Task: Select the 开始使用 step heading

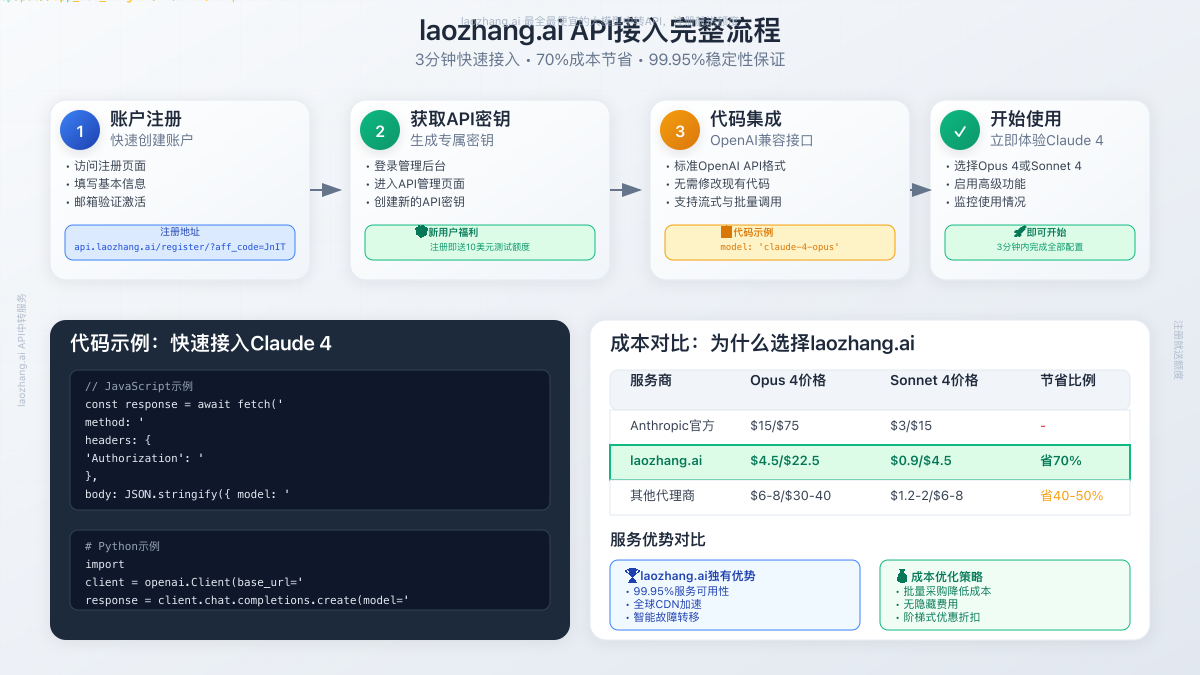Action: tap(1026, 118)
